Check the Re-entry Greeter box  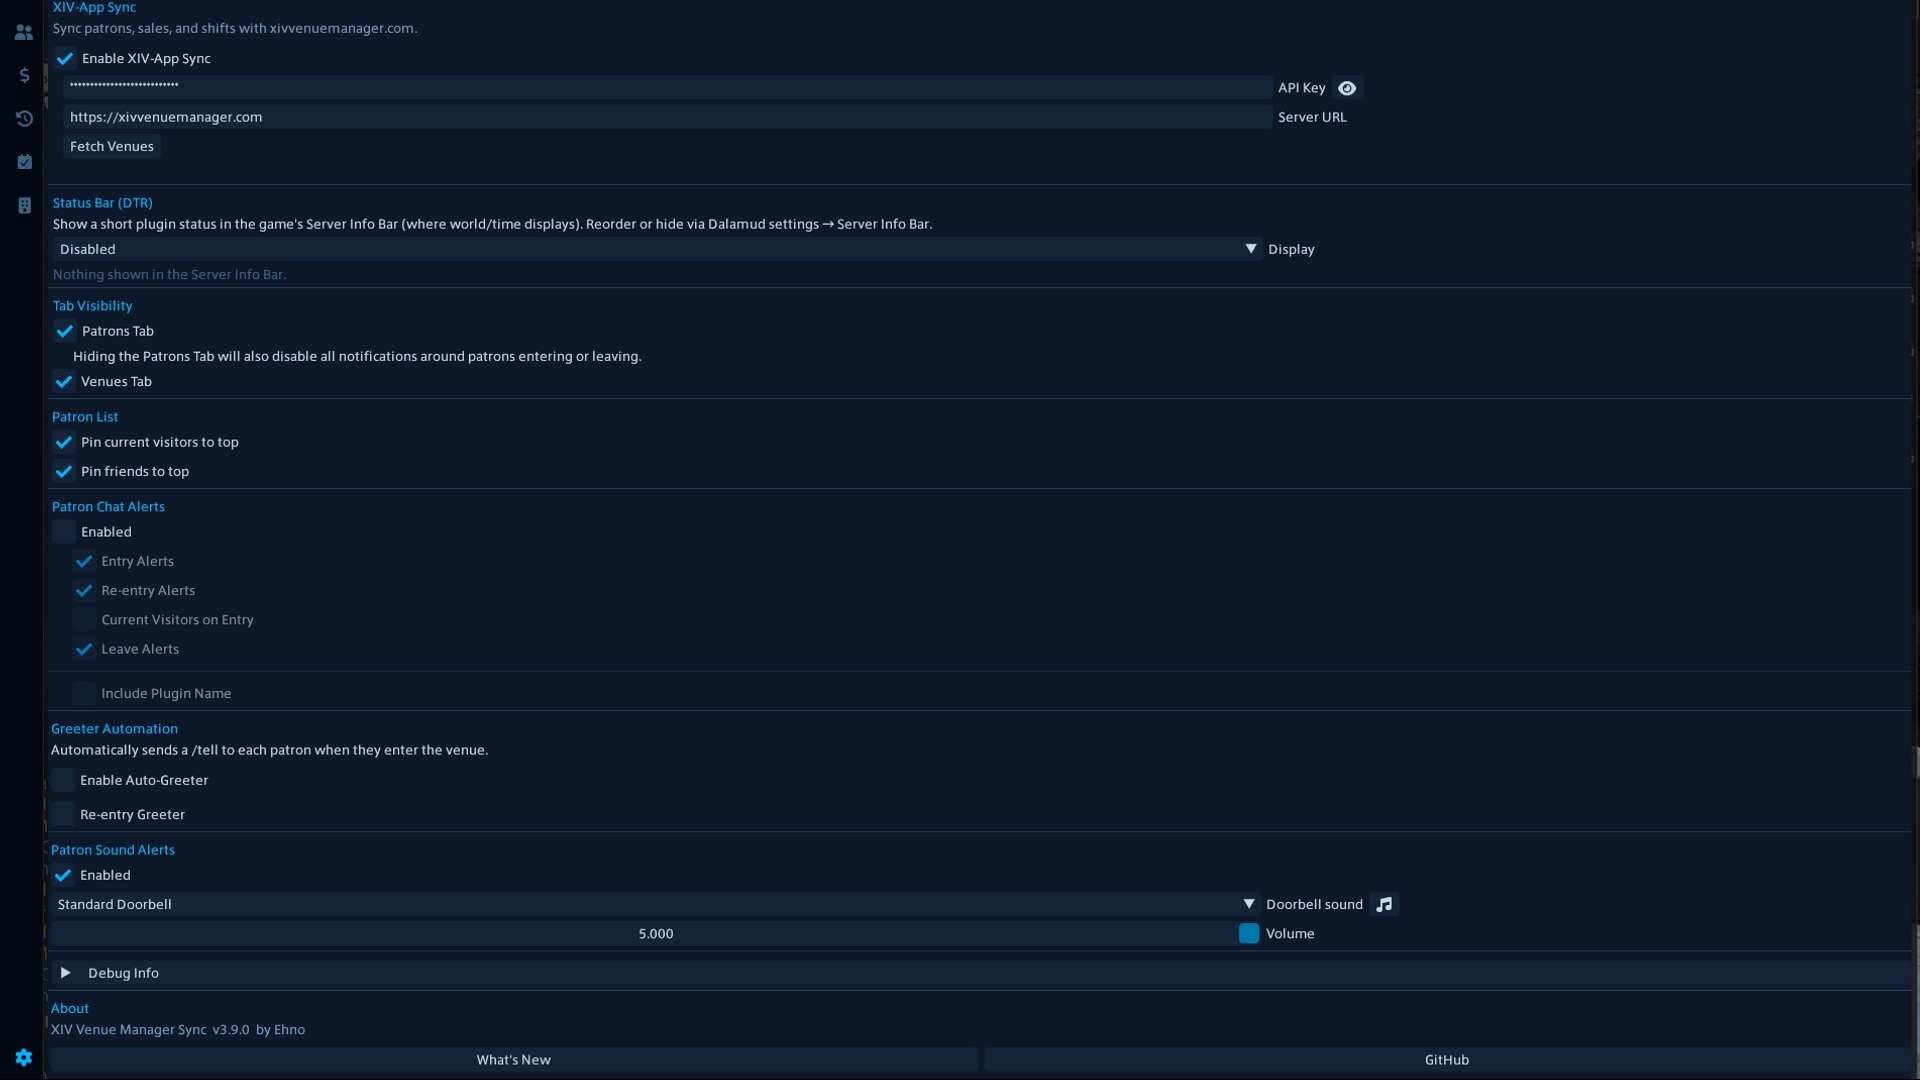click(63, 814)
